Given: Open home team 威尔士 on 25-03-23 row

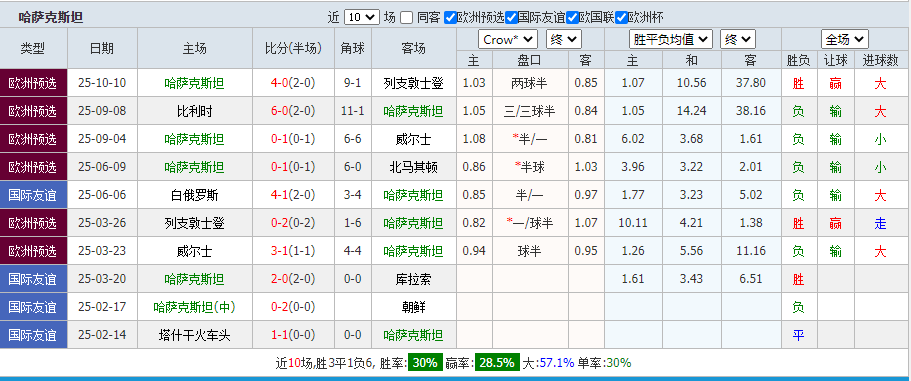Looking at the screenshot, I should coord(195,251).
